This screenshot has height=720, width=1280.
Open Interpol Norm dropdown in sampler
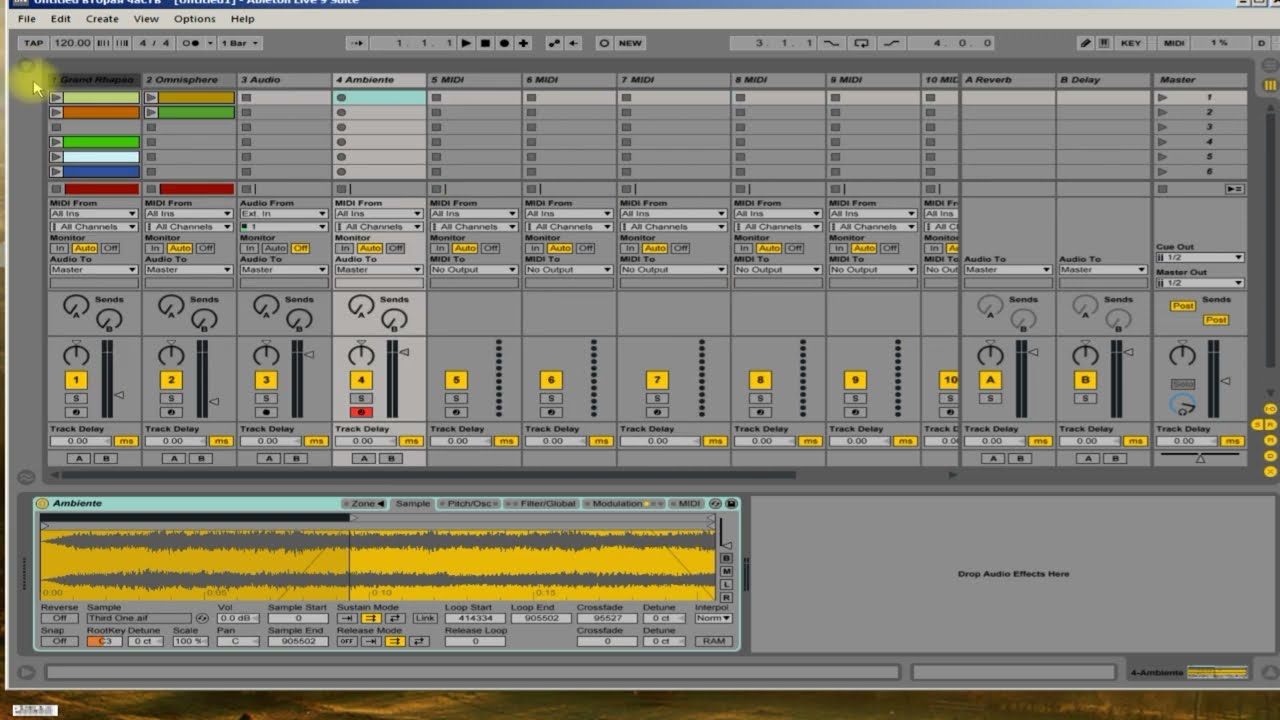713,618
